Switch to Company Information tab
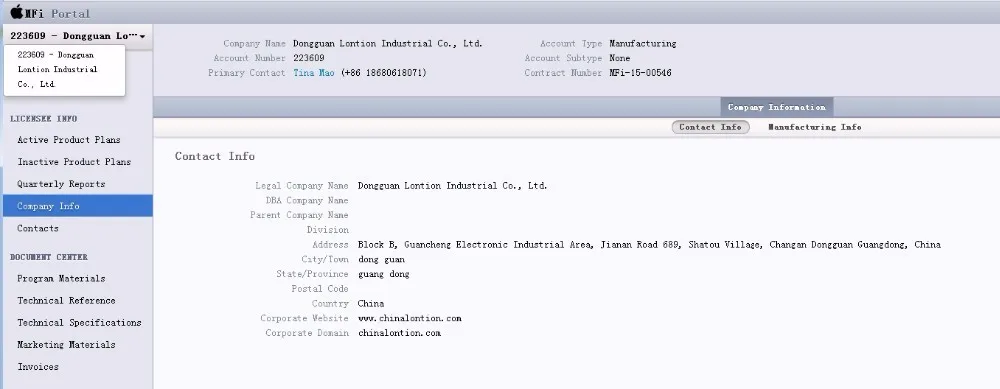This screenshot has width=1000, height=389. (777, 107)
